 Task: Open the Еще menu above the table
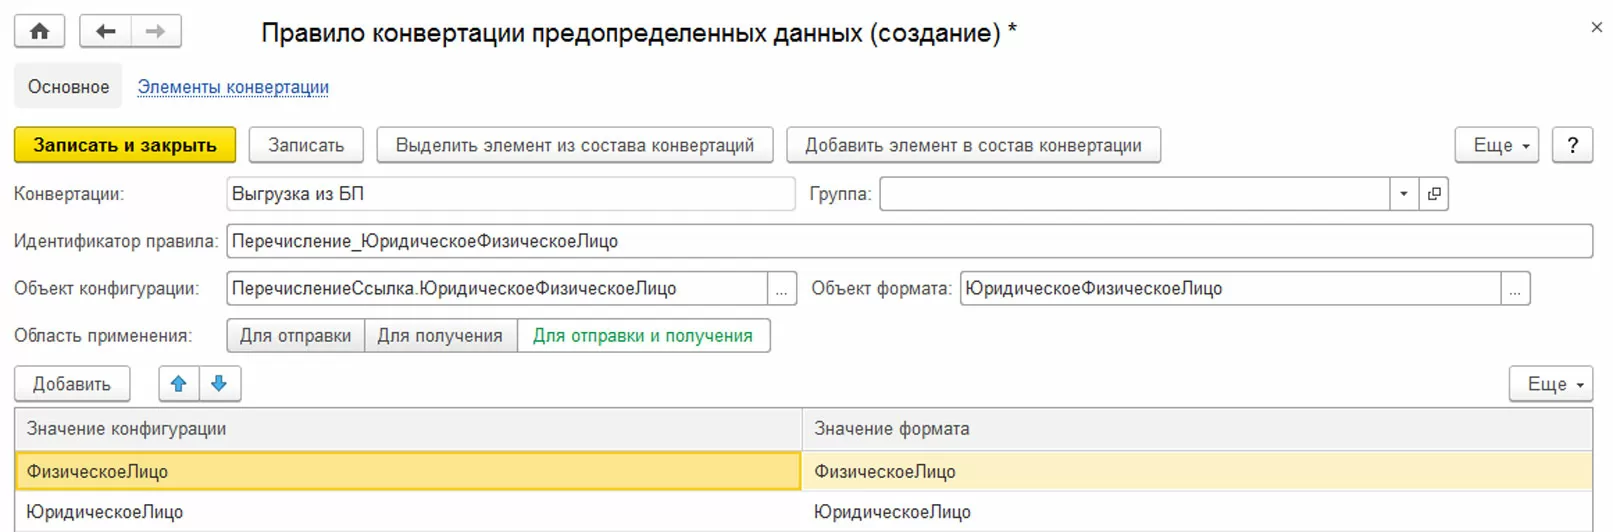[1550, 384]
